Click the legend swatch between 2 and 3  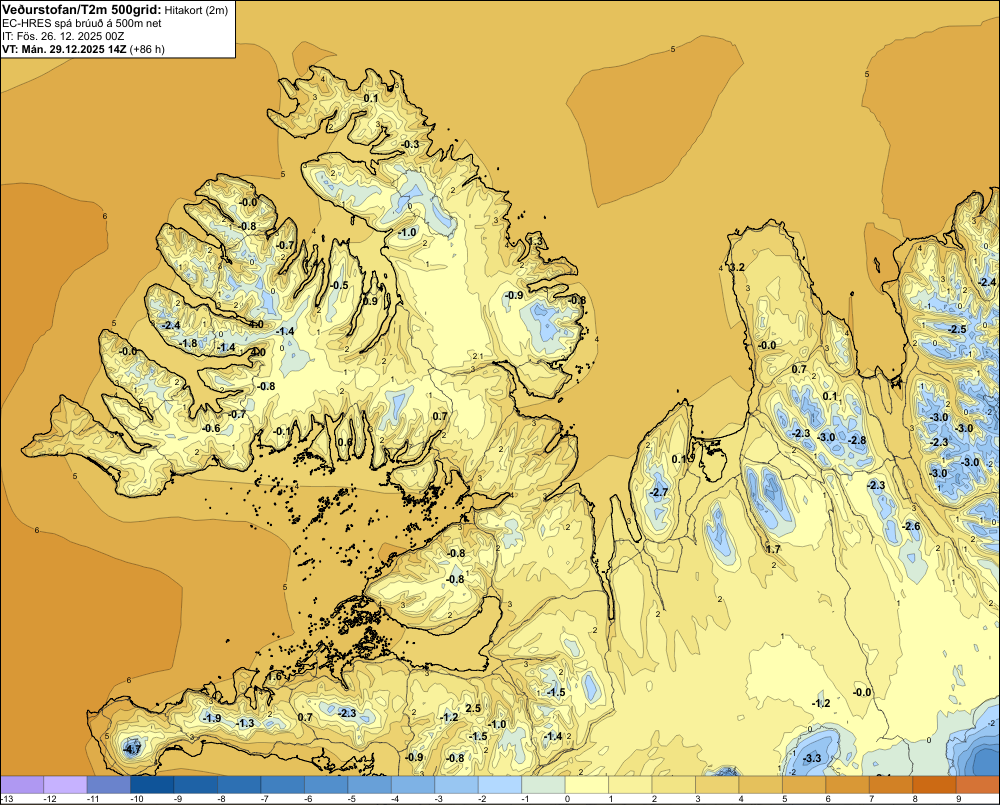(x=673, y=785)
